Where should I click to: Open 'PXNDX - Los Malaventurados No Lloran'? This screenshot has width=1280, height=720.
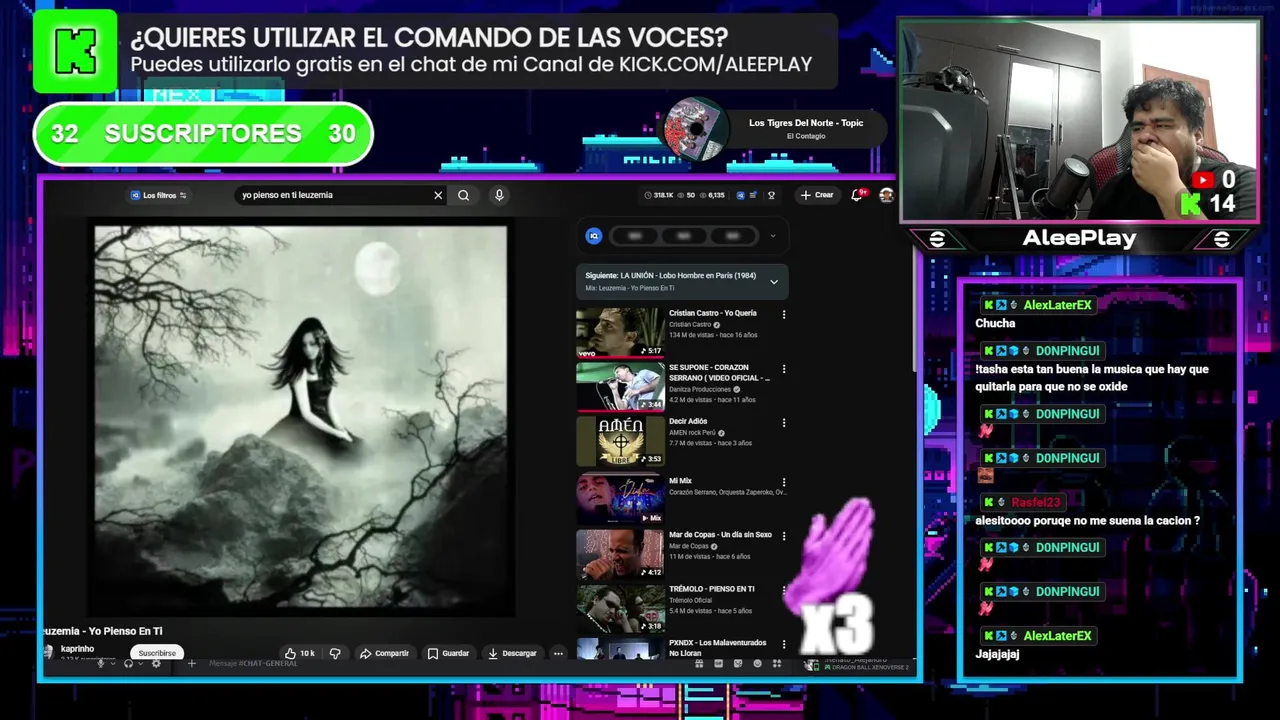619,648
